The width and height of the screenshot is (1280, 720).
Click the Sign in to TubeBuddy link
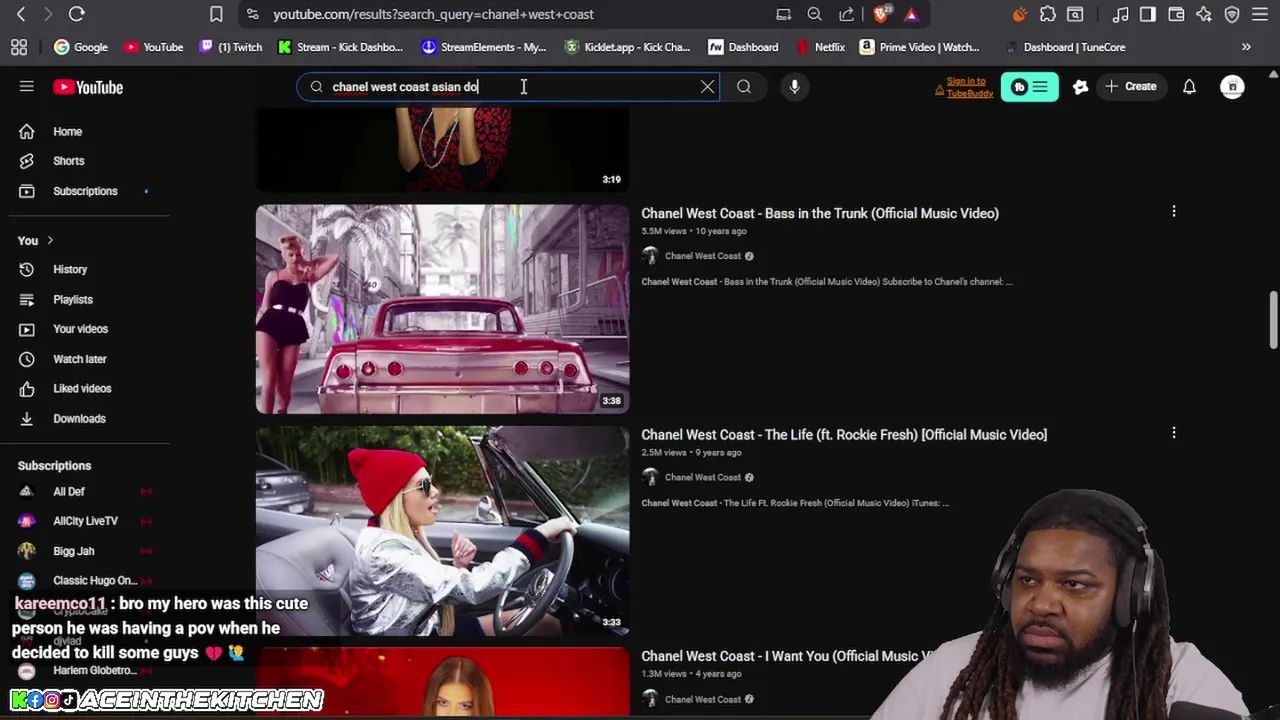966,87
